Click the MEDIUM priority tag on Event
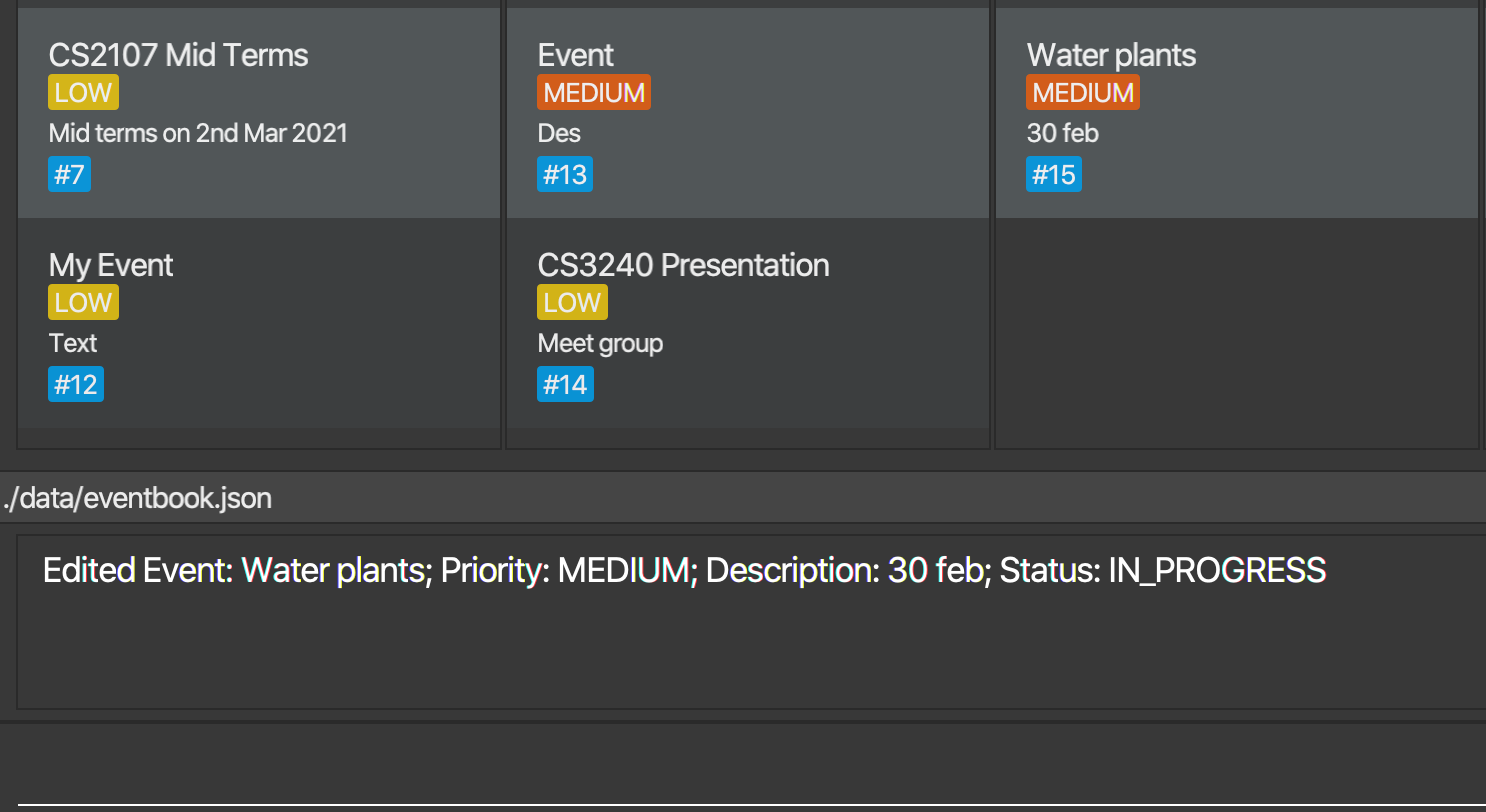The image size is (1486, 812). click(x=594, y=93)
